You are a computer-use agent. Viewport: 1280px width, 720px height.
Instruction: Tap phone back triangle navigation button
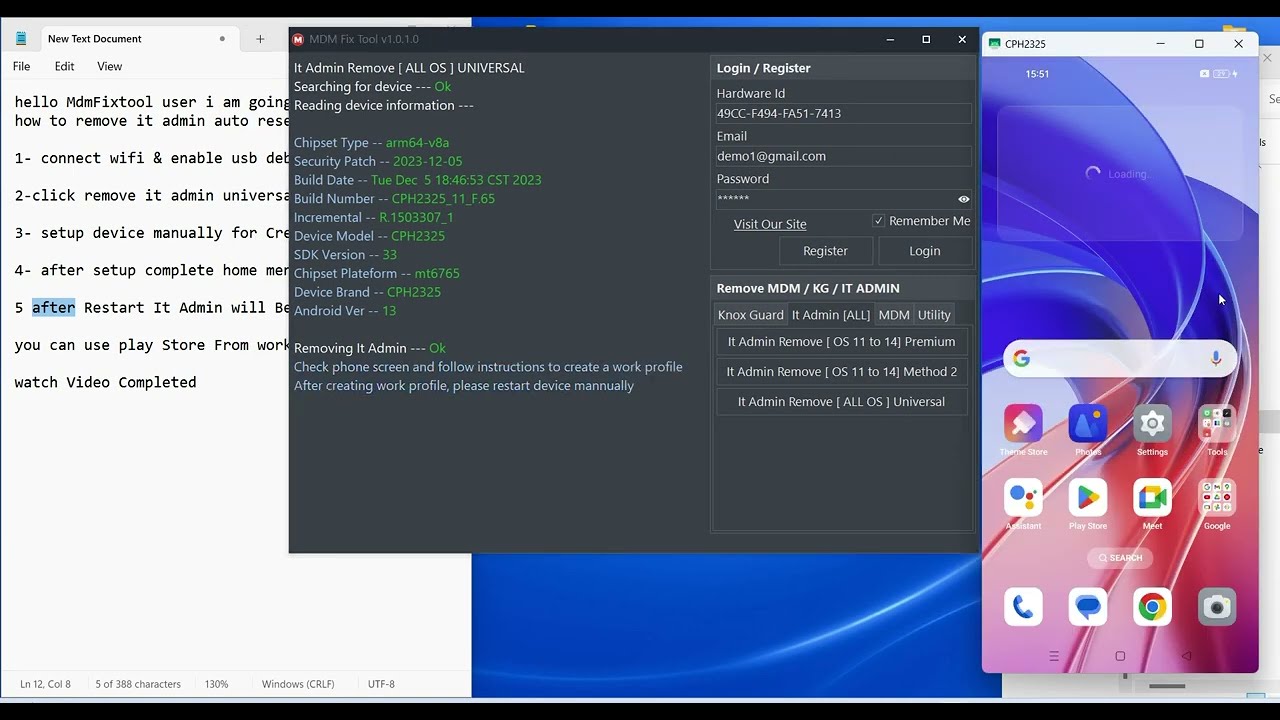coord(1186,656)
